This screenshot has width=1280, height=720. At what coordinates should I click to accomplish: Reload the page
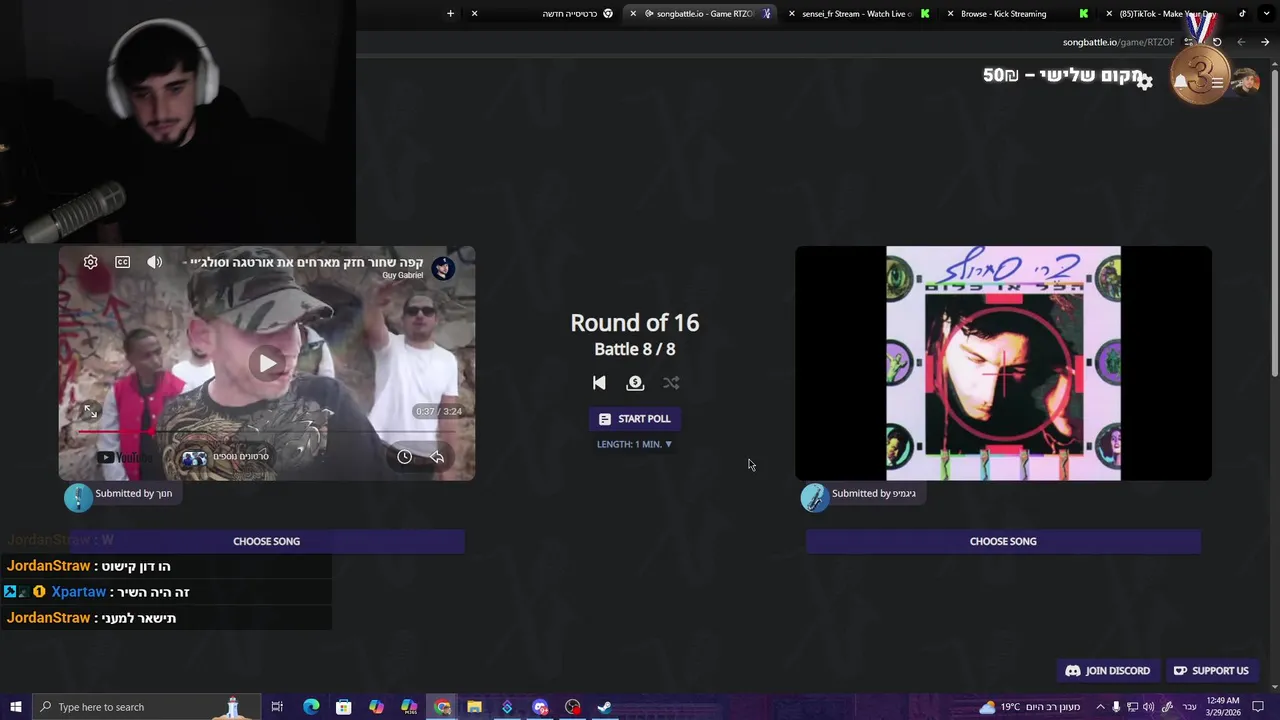click(1217, 42)
